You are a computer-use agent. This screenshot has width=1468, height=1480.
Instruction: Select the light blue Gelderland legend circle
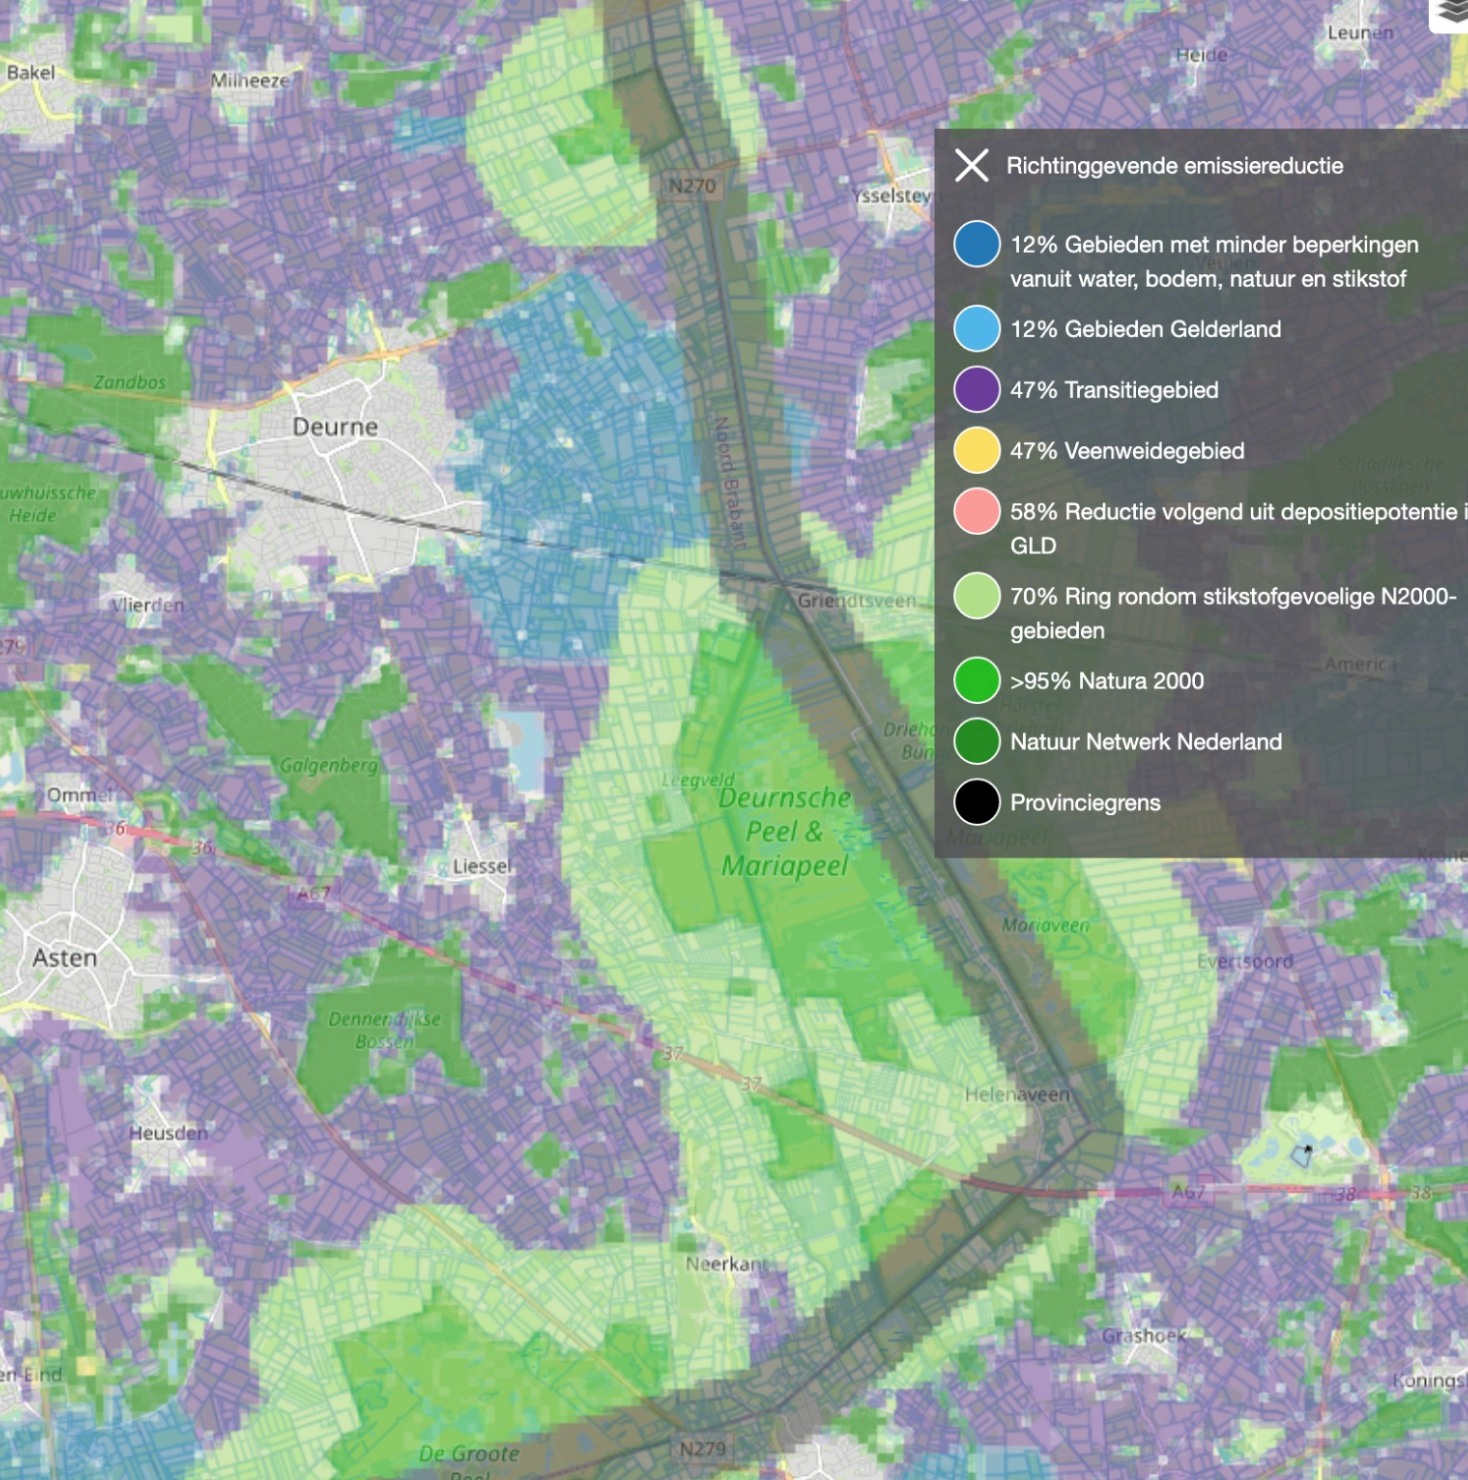click(976, 329)
